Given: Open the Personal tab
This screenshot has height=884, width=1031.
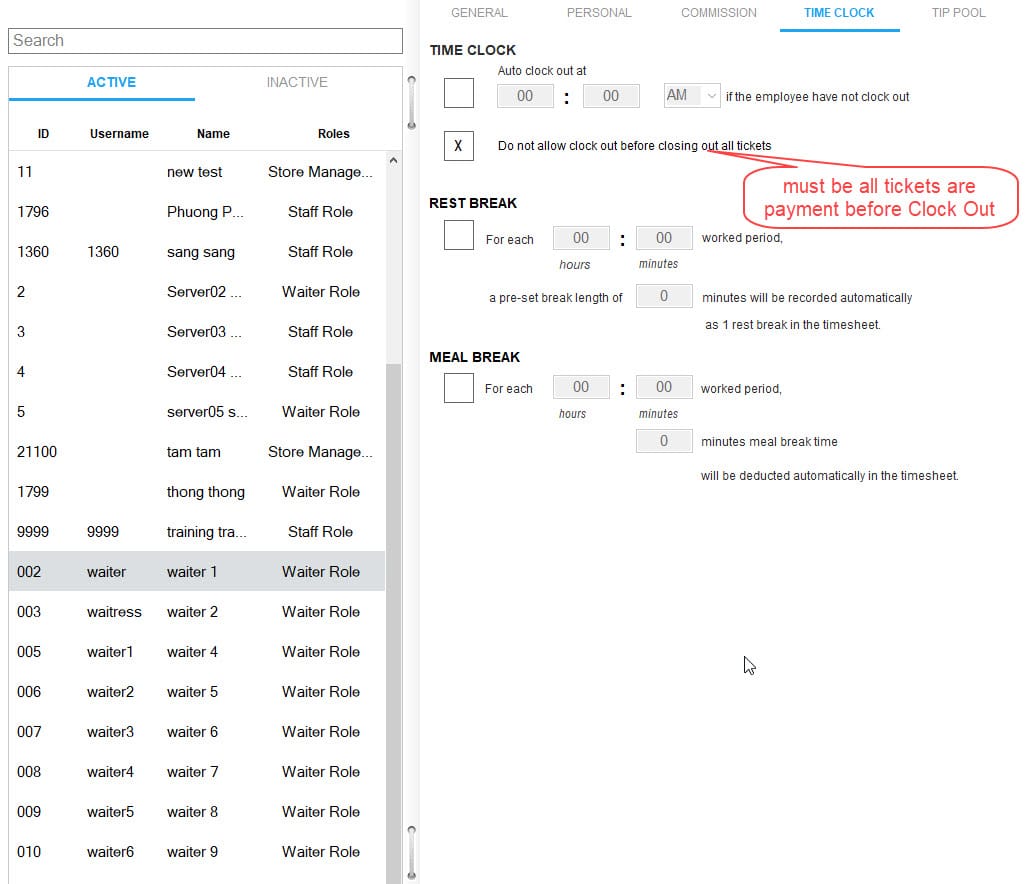Looking at the screenshot, I should (599, 13).
